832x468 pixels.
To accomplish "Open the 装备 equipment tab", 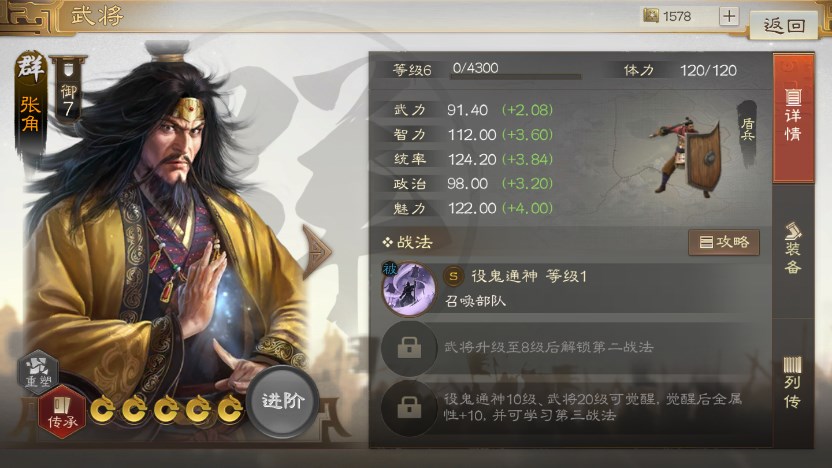I will pyautogui.click(x=793, y=249).
